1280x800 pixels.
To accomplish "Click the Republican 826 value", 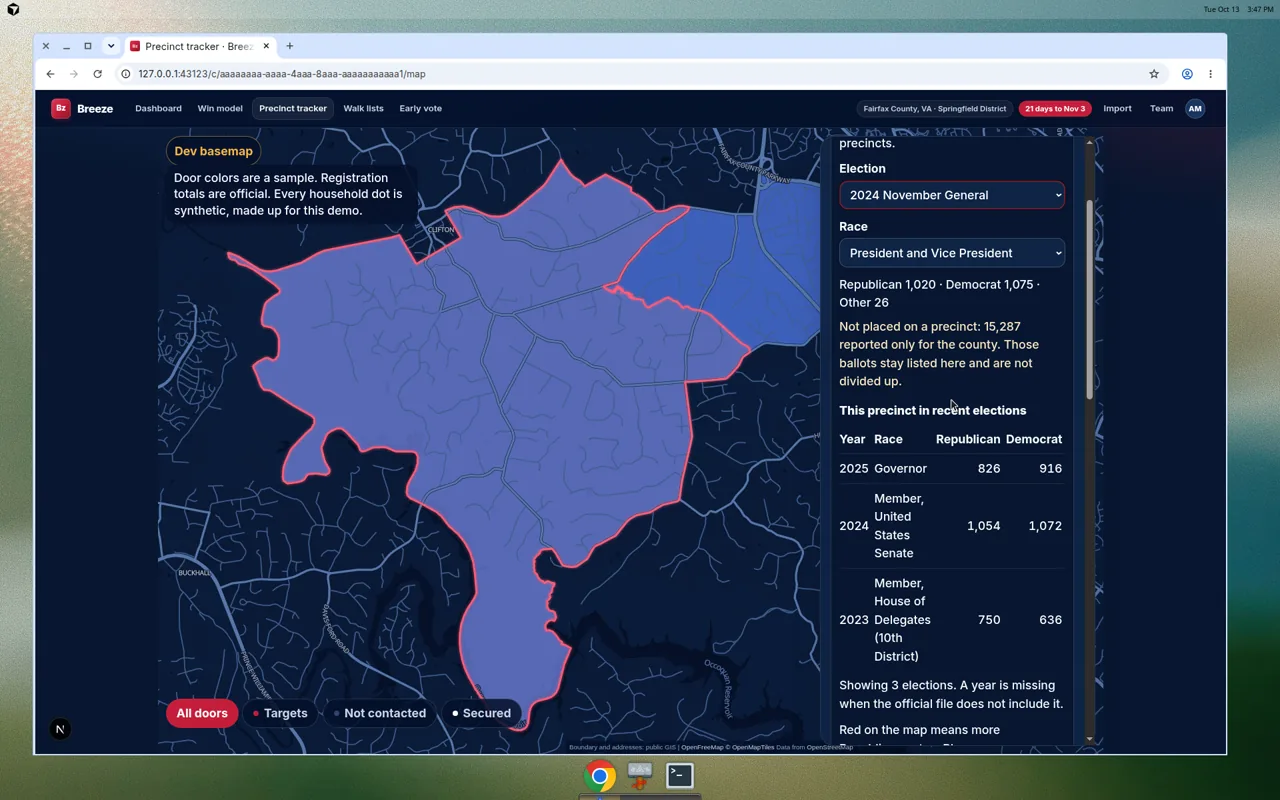I will 989,468.
